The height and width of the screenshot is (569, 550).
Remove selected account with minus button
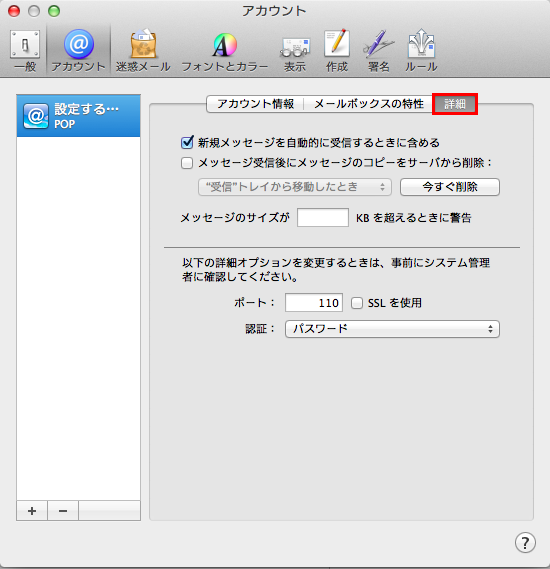tap(63, 511)
